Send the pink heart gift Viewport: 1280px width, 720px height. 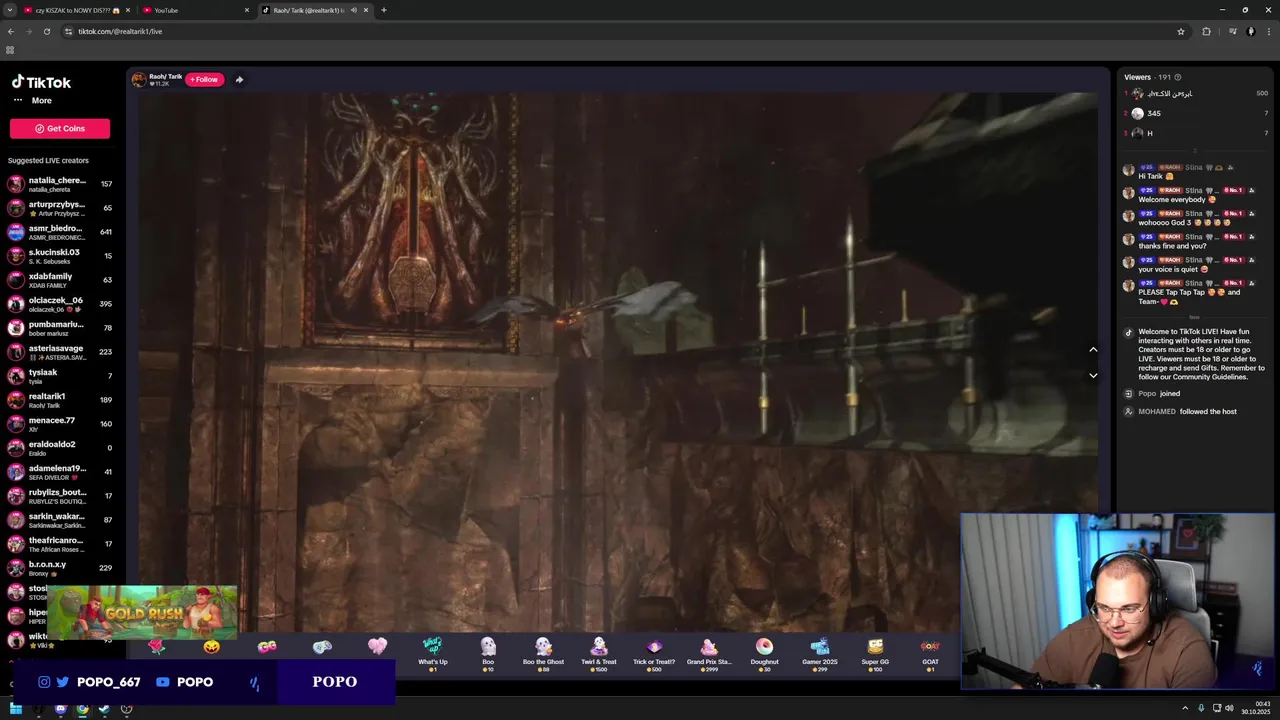[377, 647]
